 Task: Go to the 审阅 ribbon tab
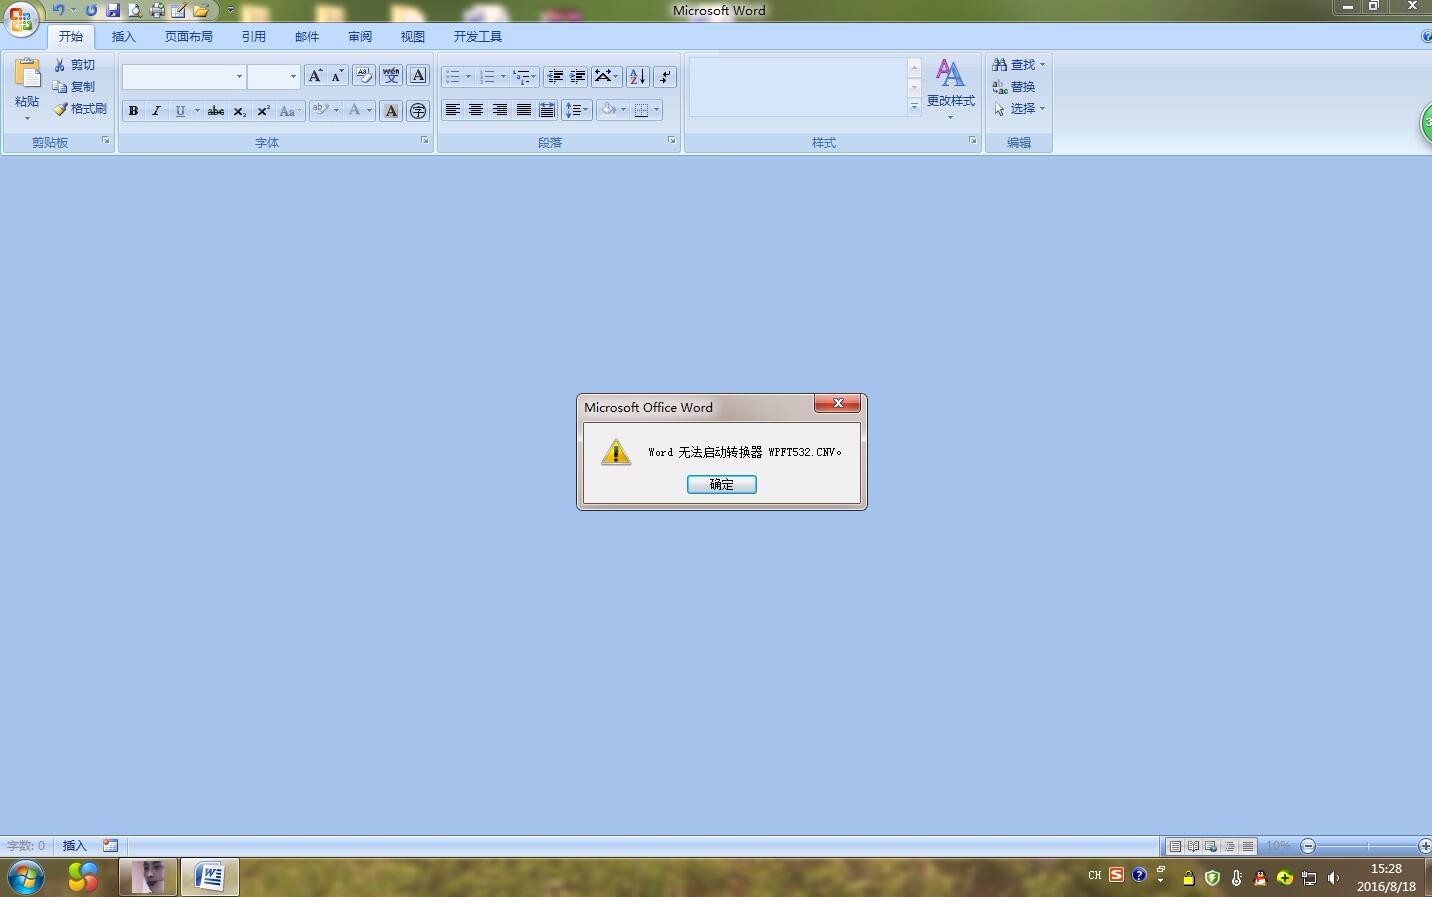(x=360, y=36)
